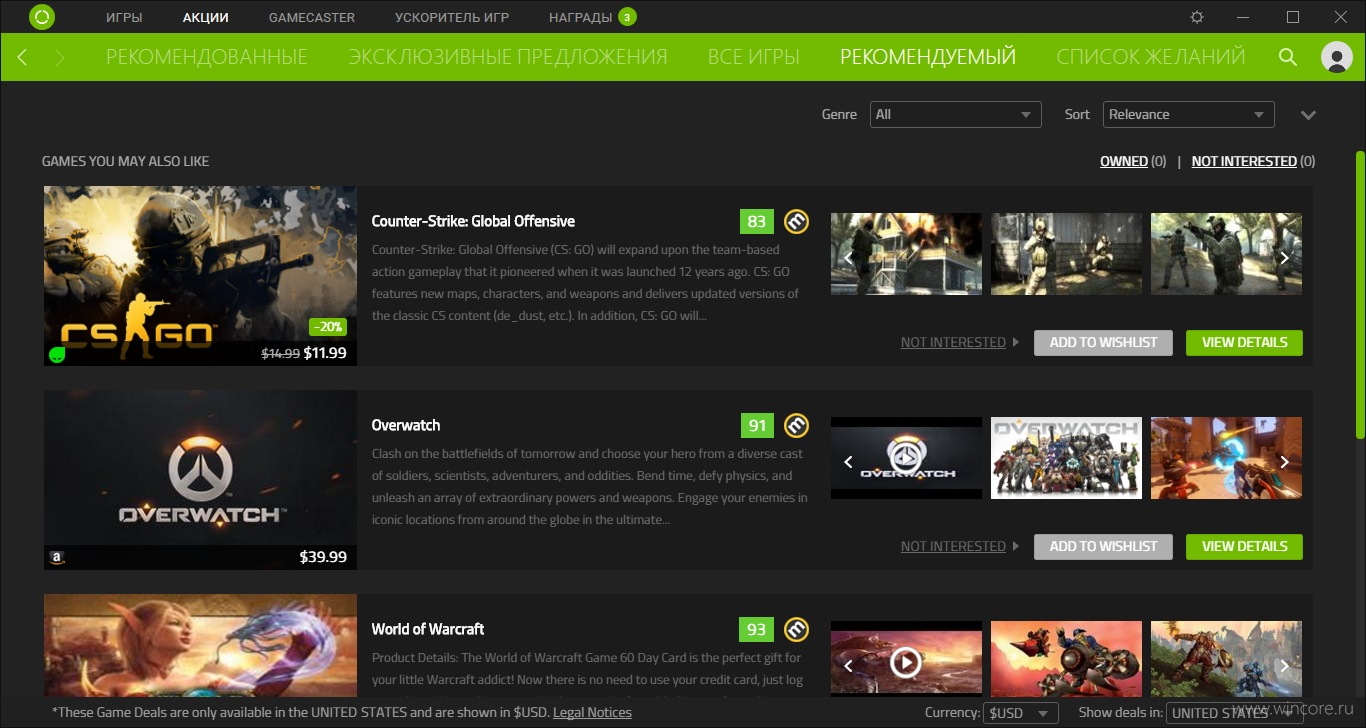Click the World of Warcraft score 93
Image resolution: width=1366 pixels, height=728 pixels.
[757, 629]
